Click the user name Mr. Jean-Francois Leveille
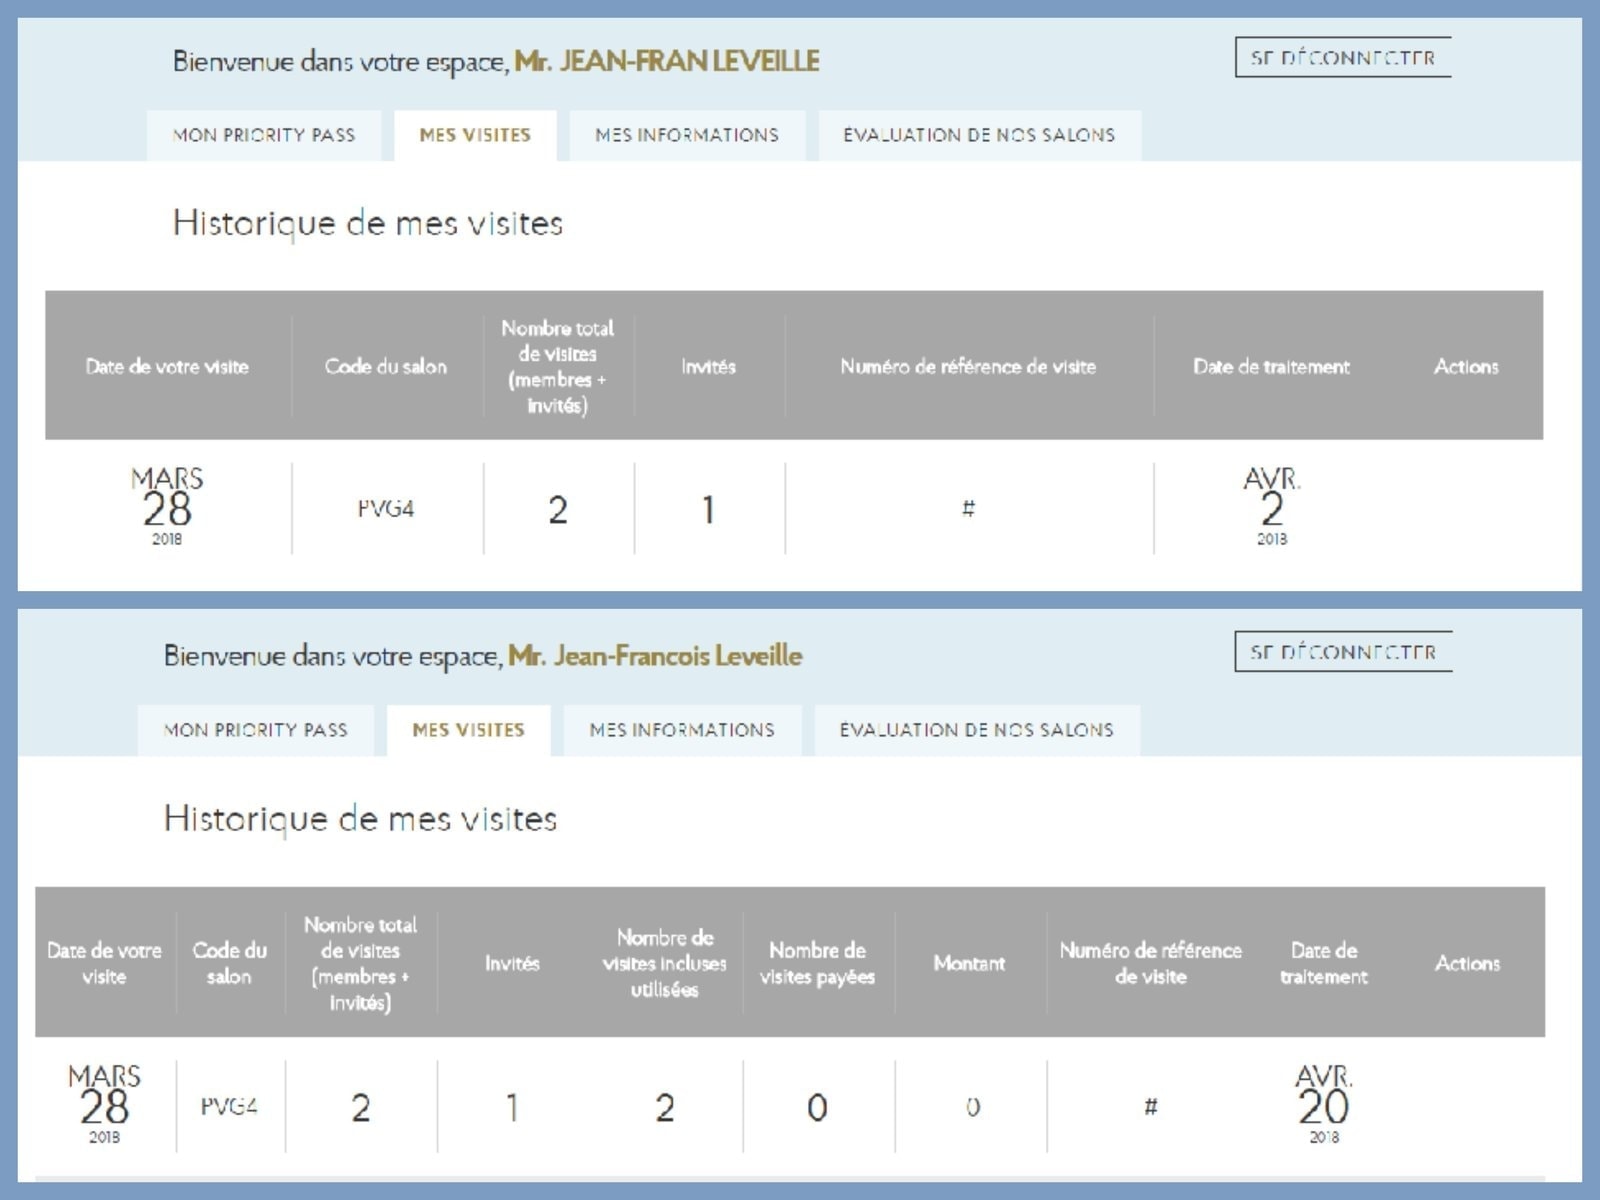 pyautogui.click(x=655, y=656)
